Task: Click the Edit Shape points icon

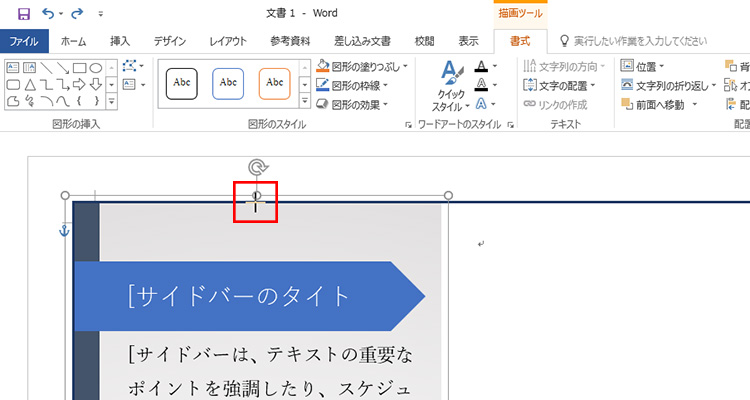Action: (129, 66)
